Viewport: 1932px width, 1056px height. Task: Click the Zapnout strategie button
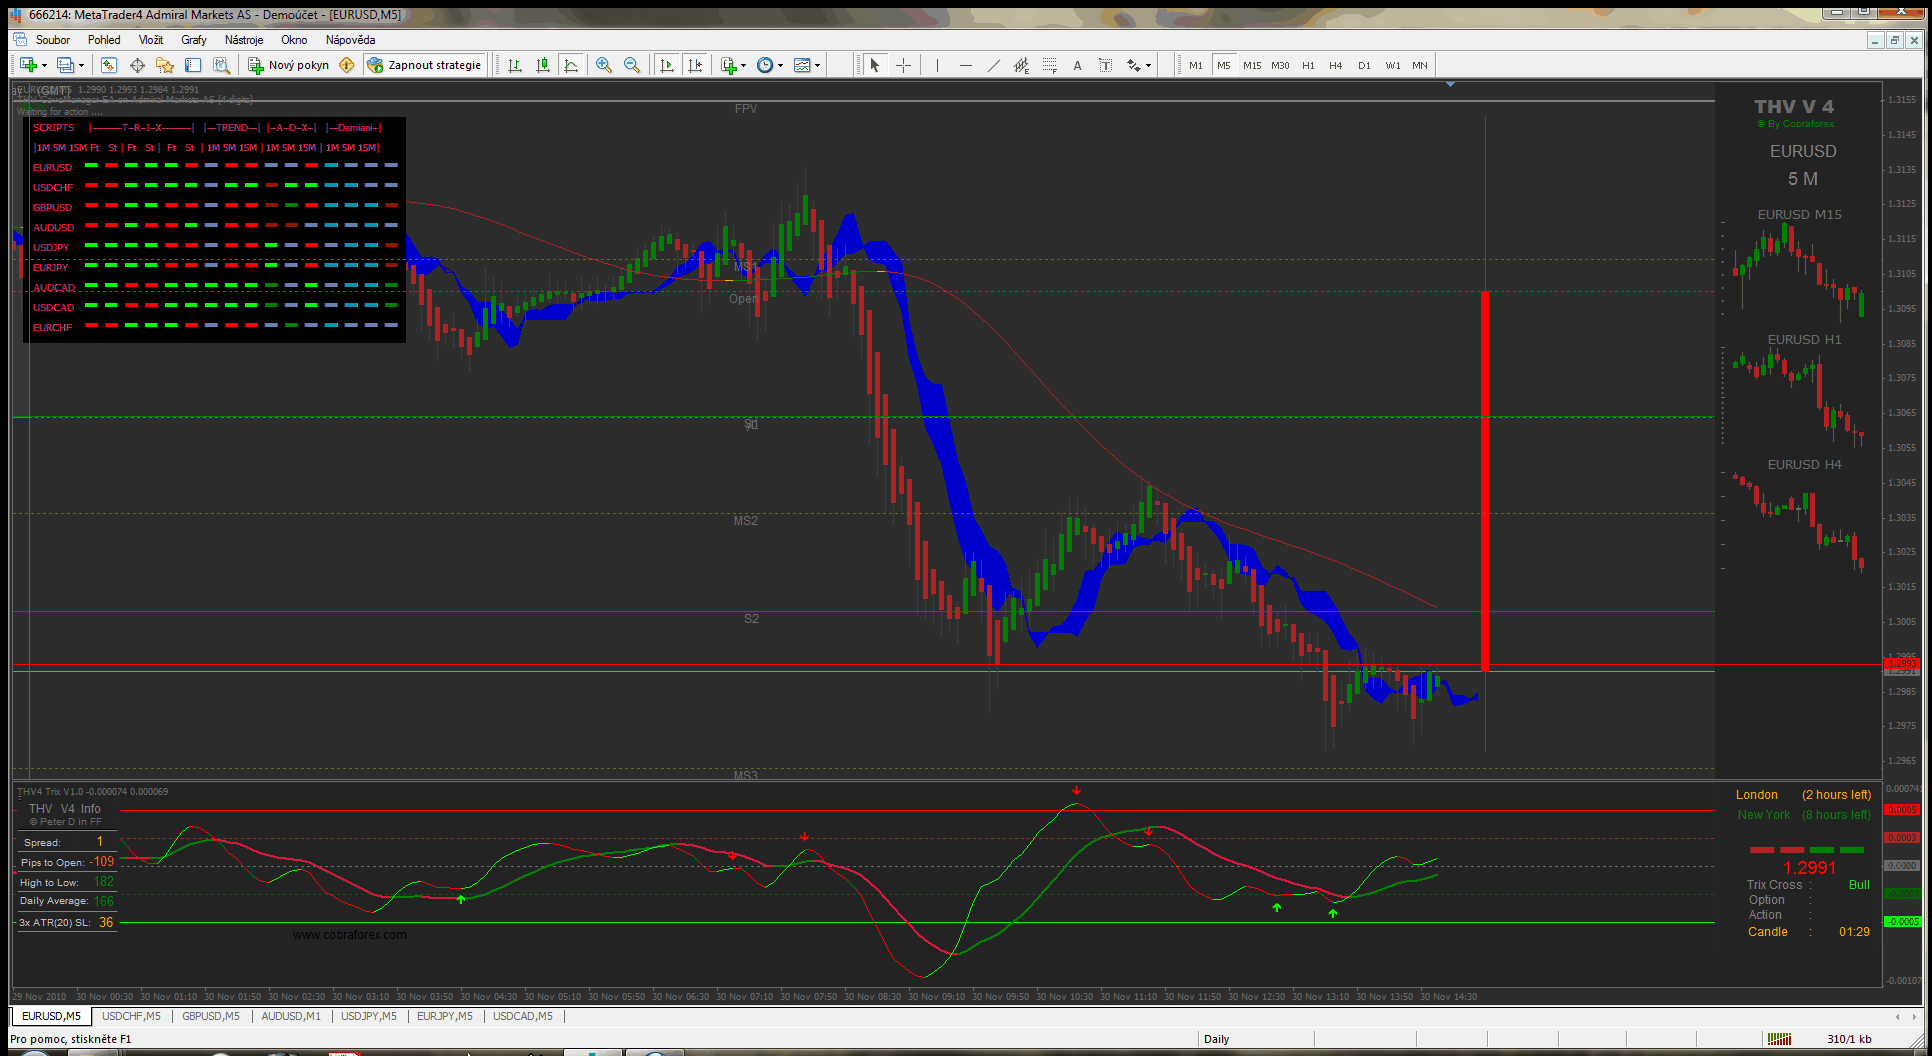coord(425,65)
